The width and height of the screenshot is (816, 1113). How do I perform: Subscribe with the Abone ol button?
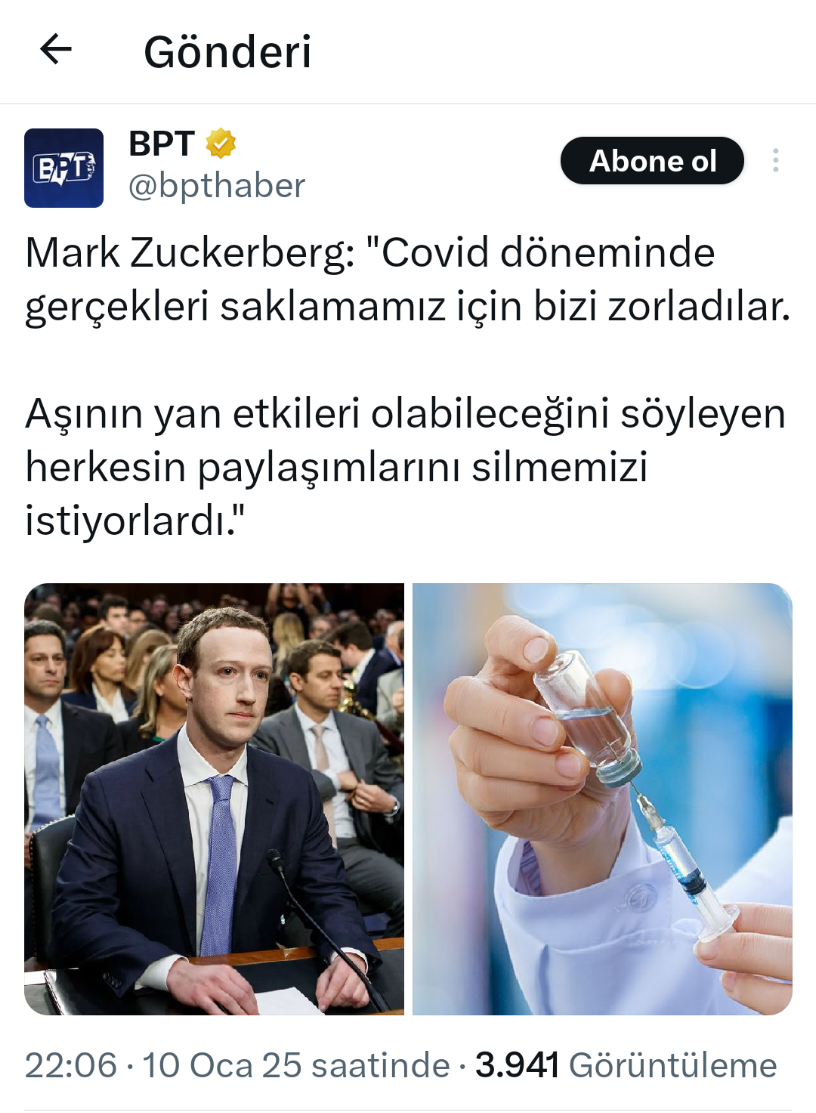coord(652,160)
